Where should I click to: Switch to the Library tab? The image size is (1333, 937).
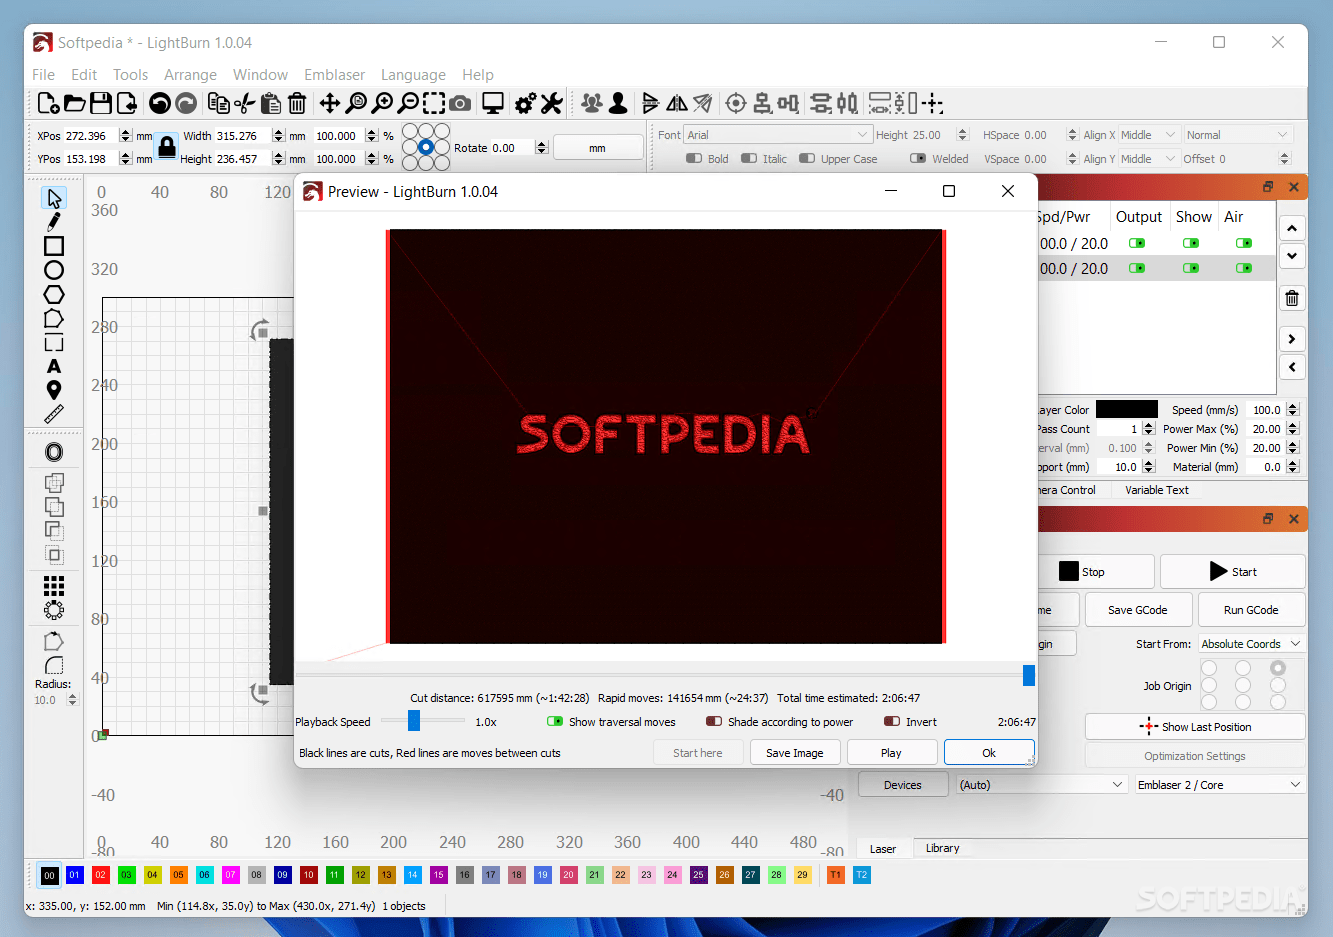tap(941, 848)
